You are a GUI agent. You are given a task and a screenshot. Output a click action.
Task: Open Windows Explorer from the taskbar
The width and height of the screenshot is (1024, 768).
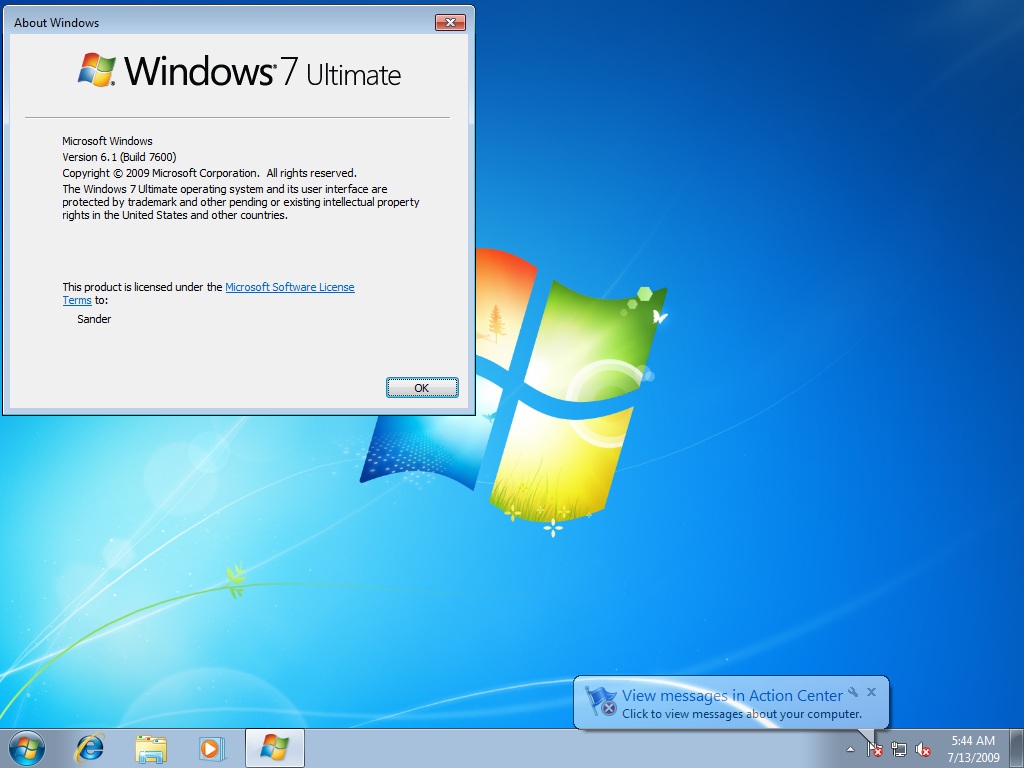[x=151, y=748]
